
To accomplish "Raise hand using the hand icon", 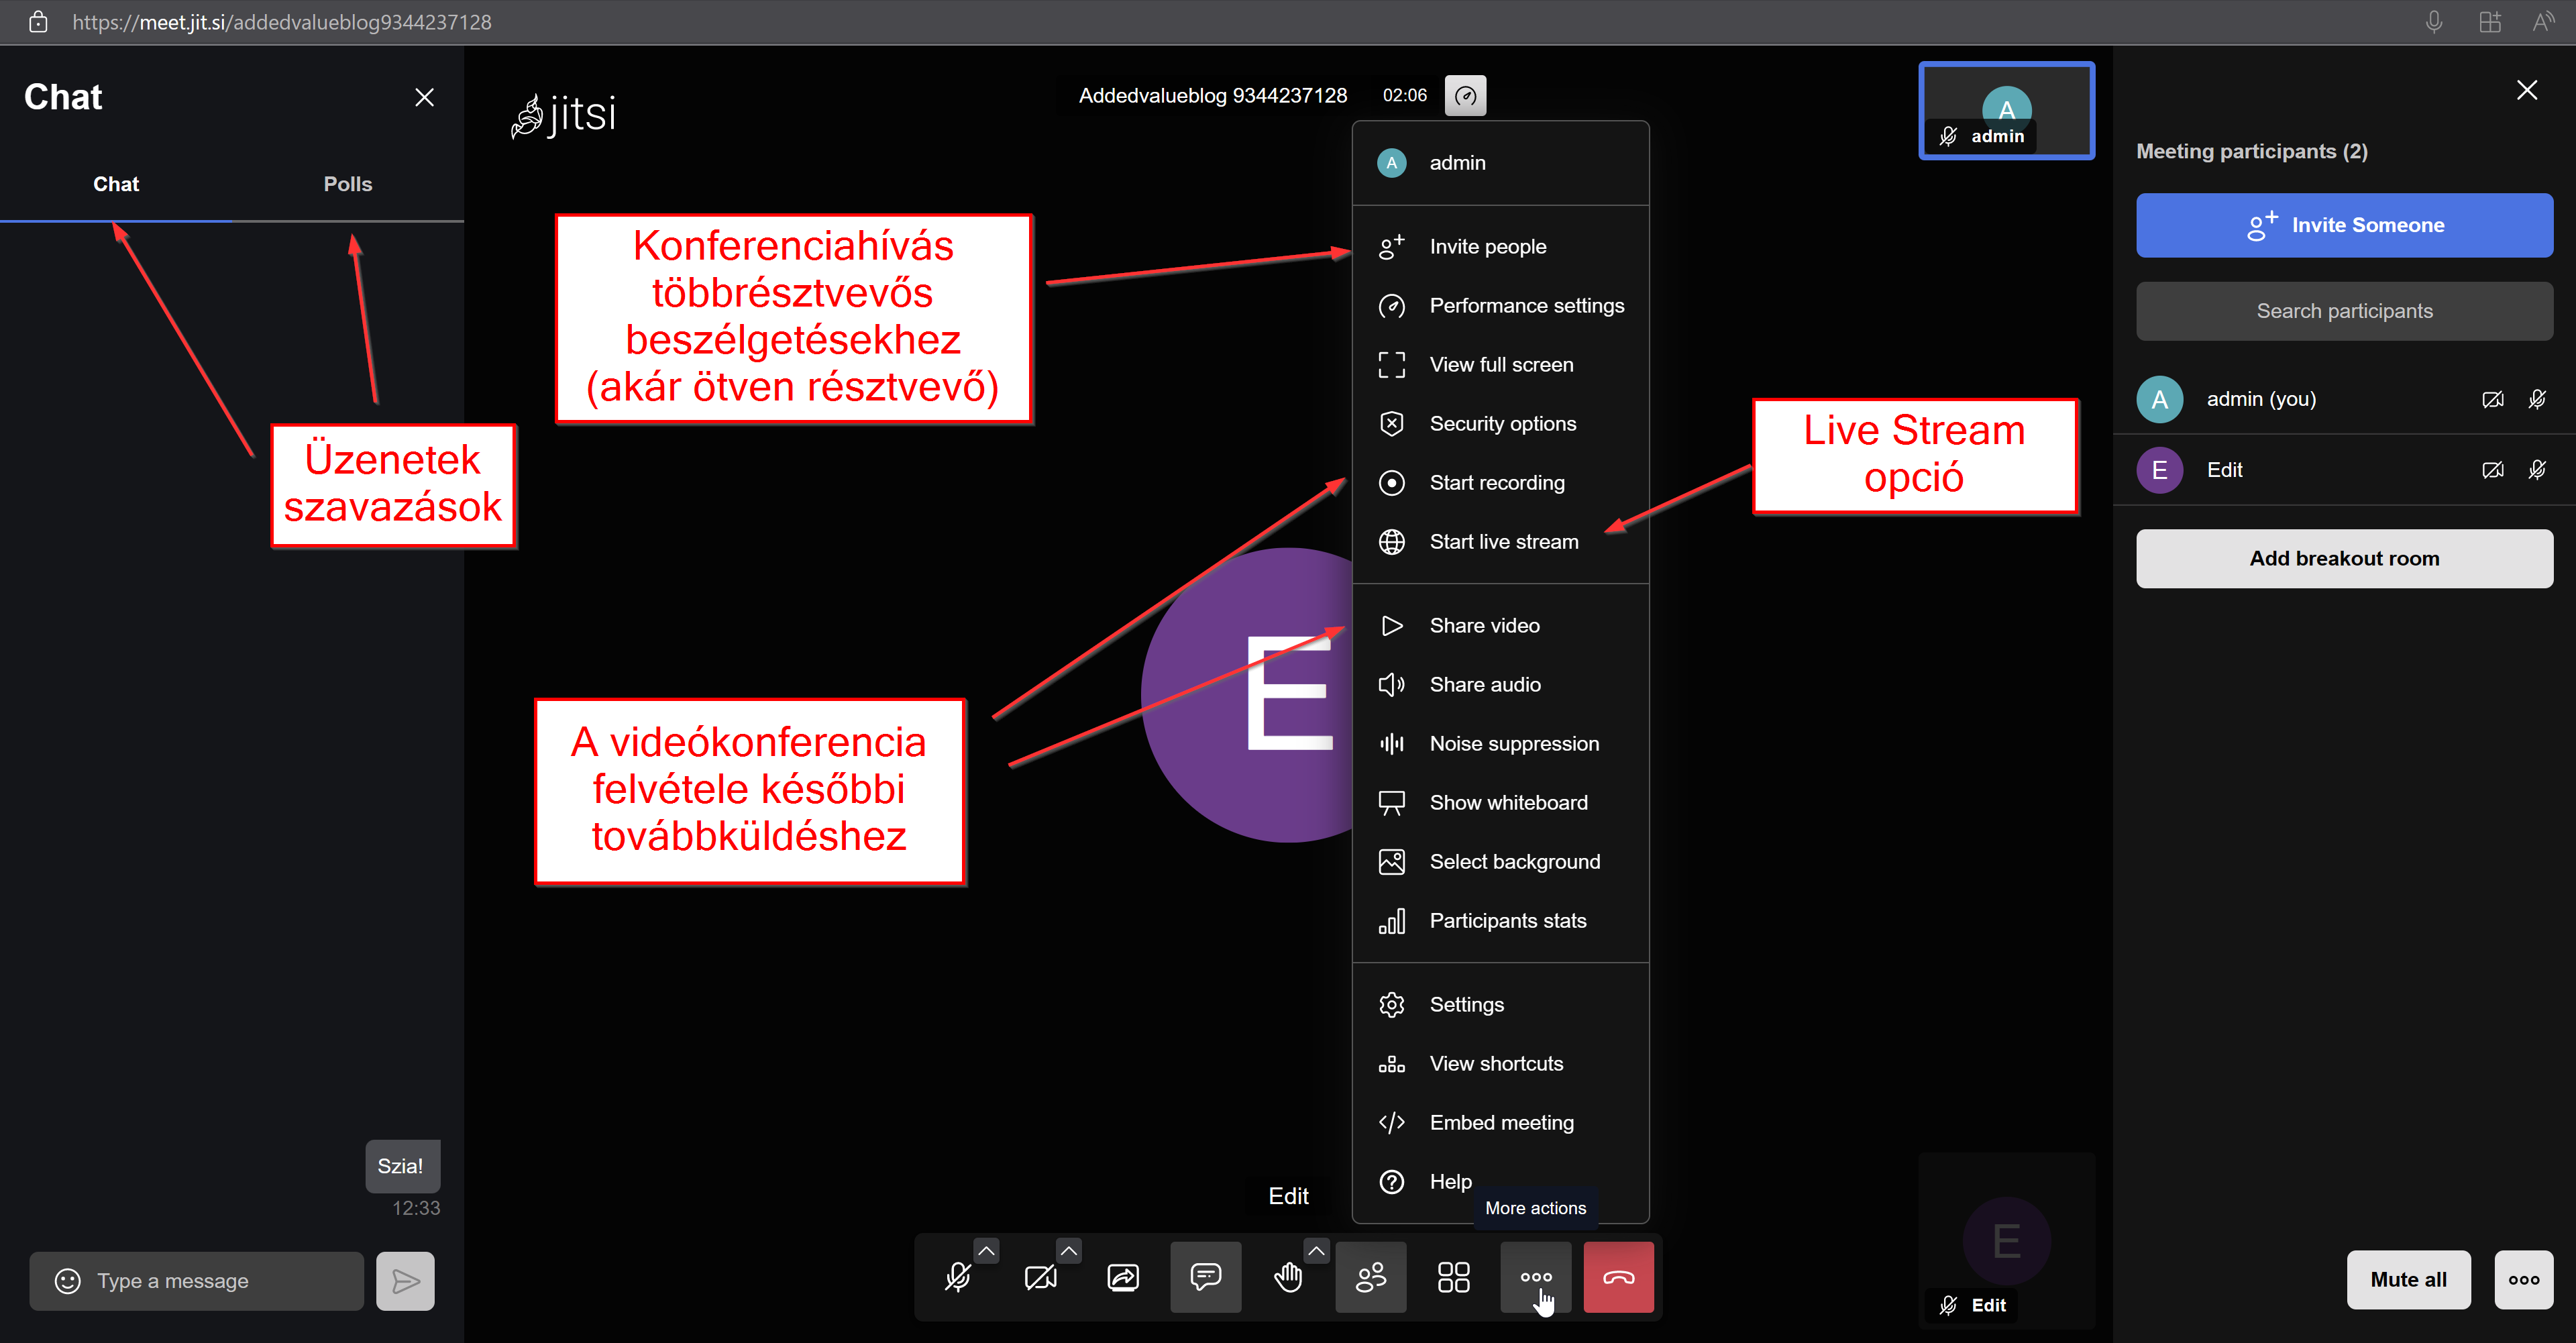I will point(1288,1277).
